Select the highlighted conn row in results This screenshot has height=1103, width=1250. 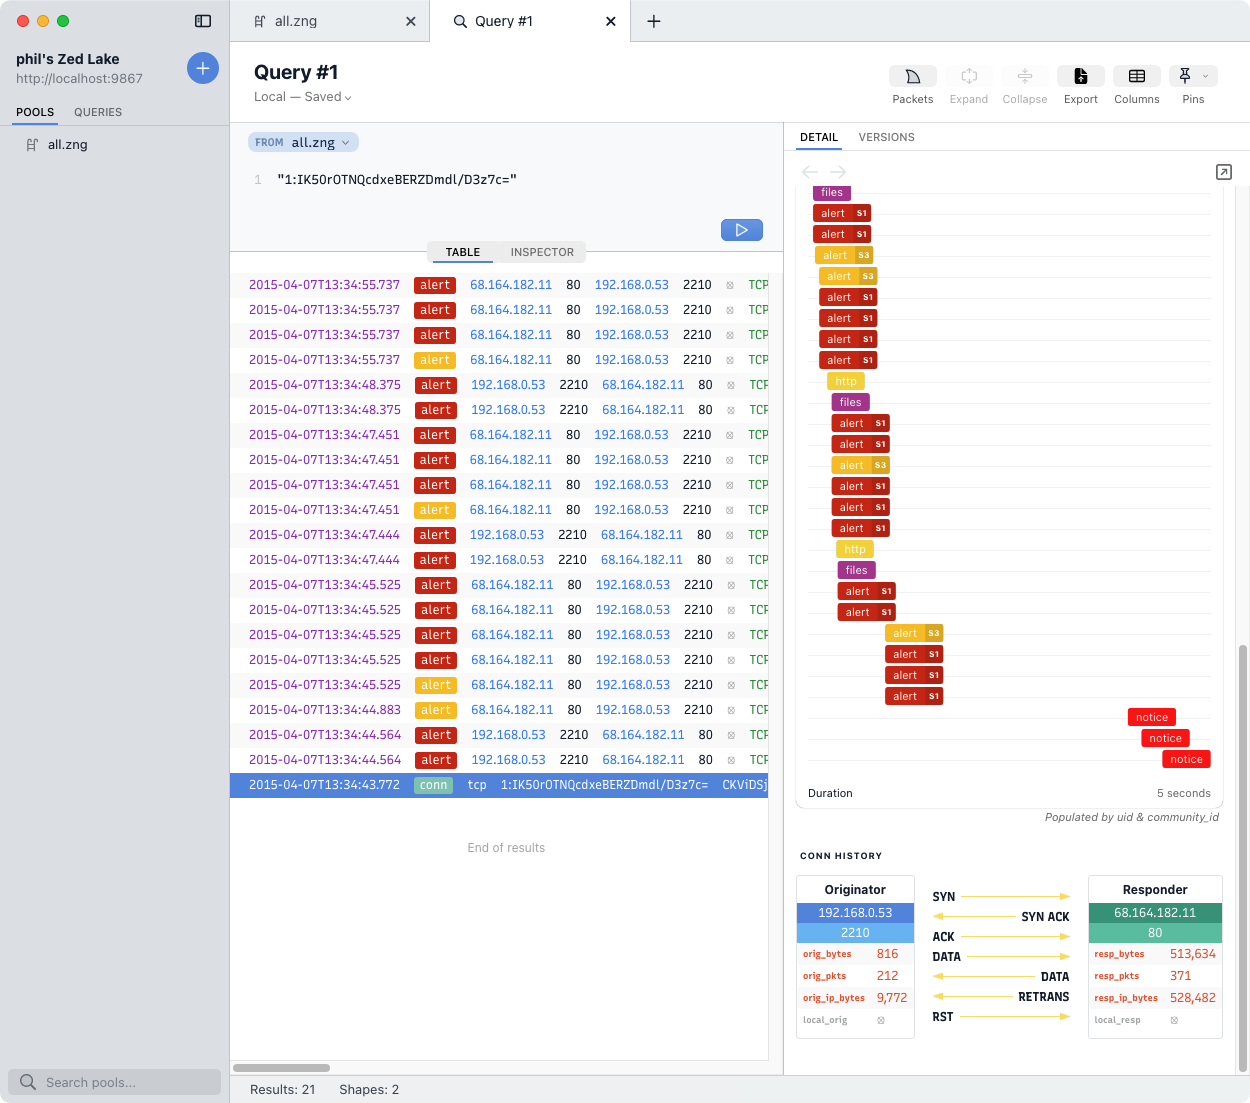(500, 784)
